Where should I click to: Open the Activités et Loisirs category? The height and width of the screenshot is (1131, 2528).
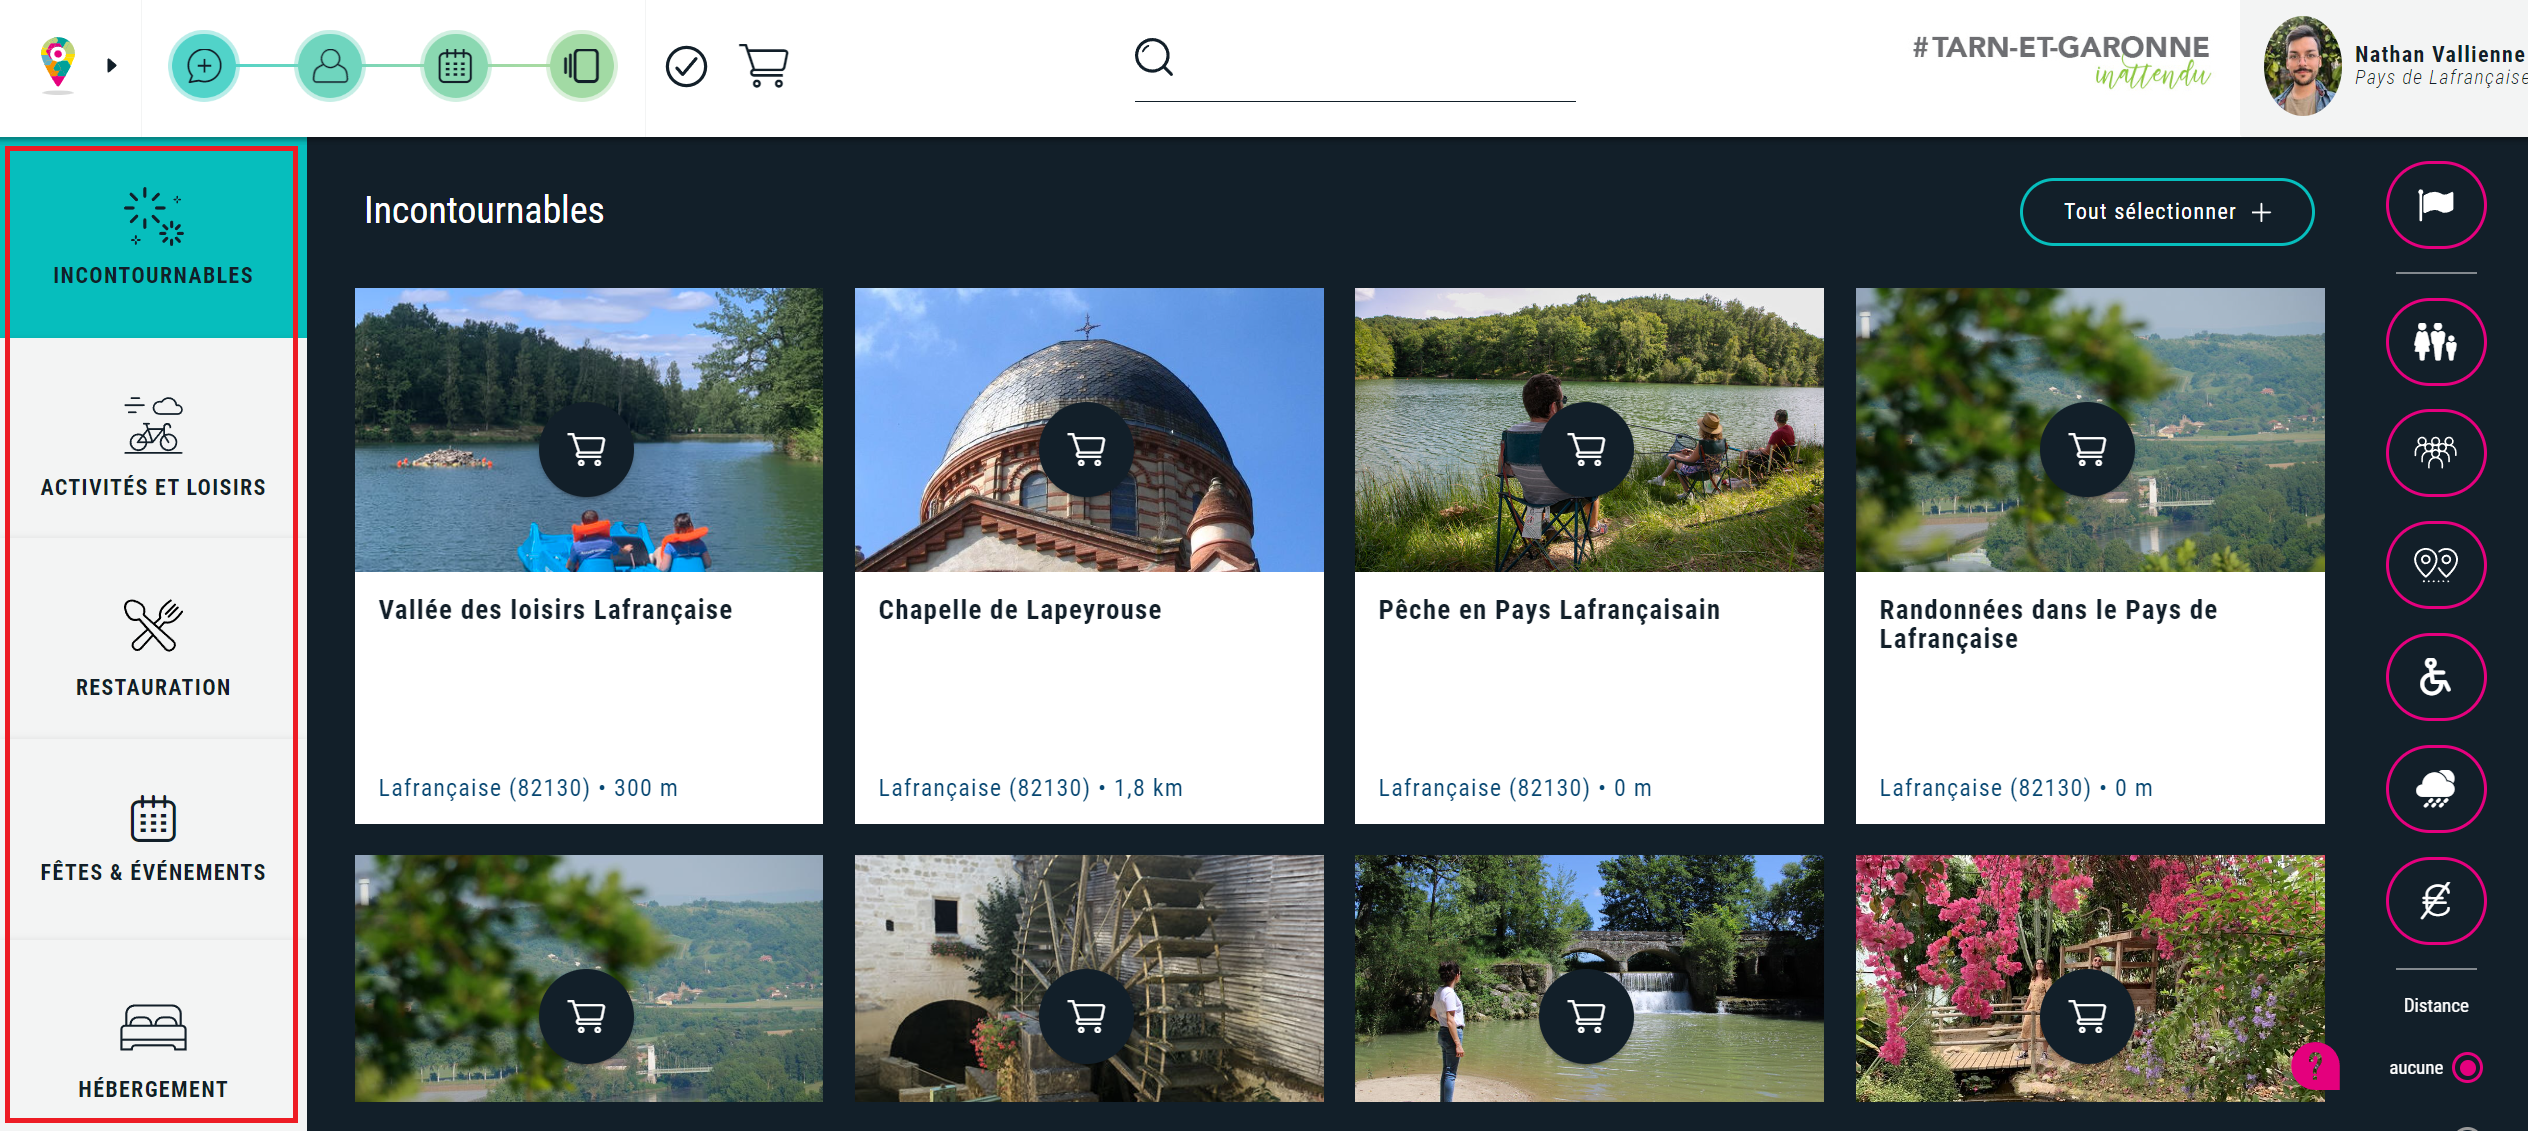153,445
